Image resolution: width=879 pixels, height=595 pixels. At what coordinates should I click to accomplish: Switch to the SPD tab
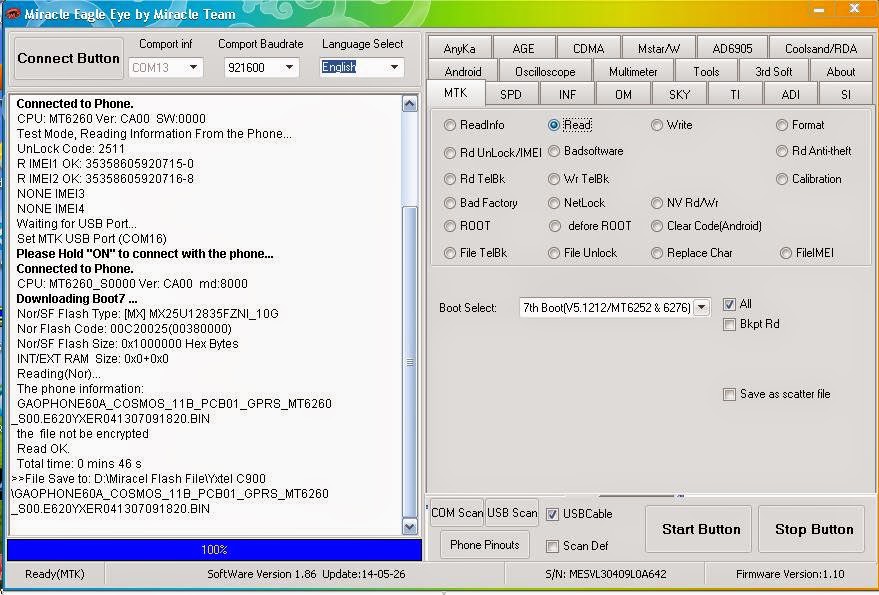point(511,94)
